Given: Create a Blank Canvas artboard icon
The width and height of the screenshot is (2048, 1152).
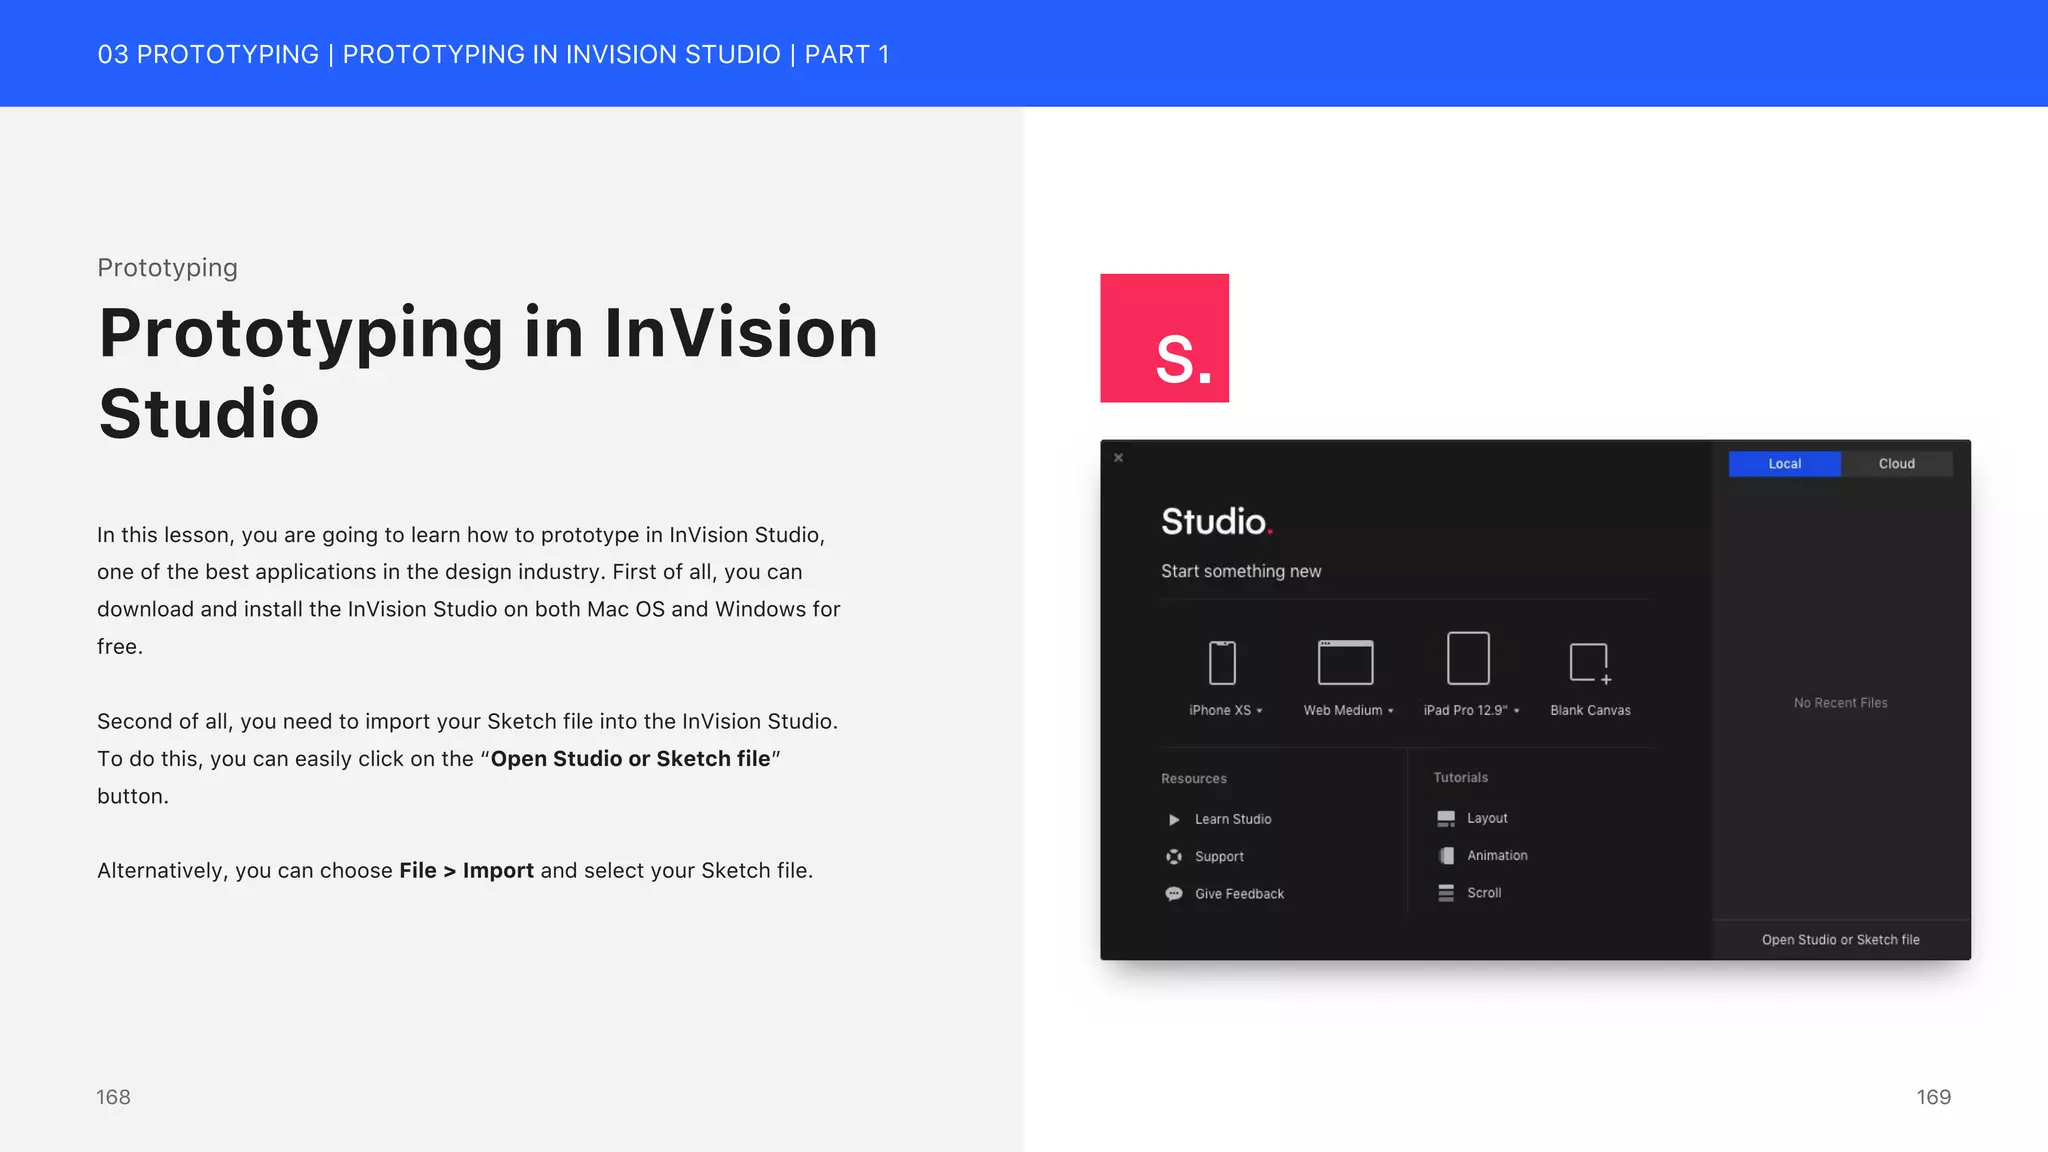Looking at the screenshot, I should point(1590,663).
